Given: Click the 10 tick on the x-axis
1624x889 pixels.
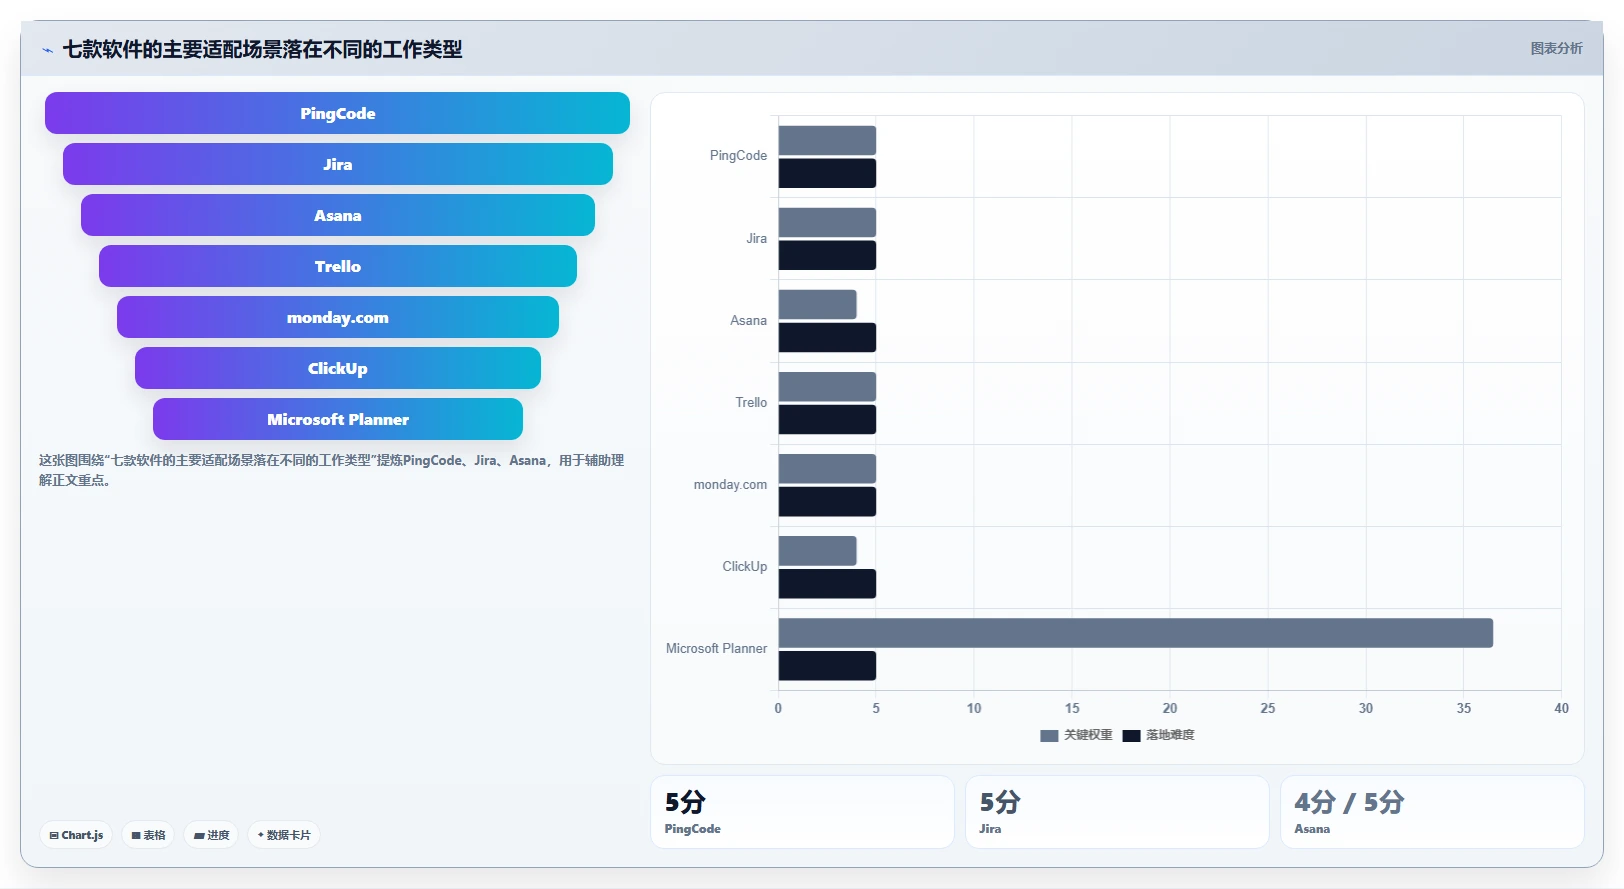Looking at the screenshot, I should [974, 708].
